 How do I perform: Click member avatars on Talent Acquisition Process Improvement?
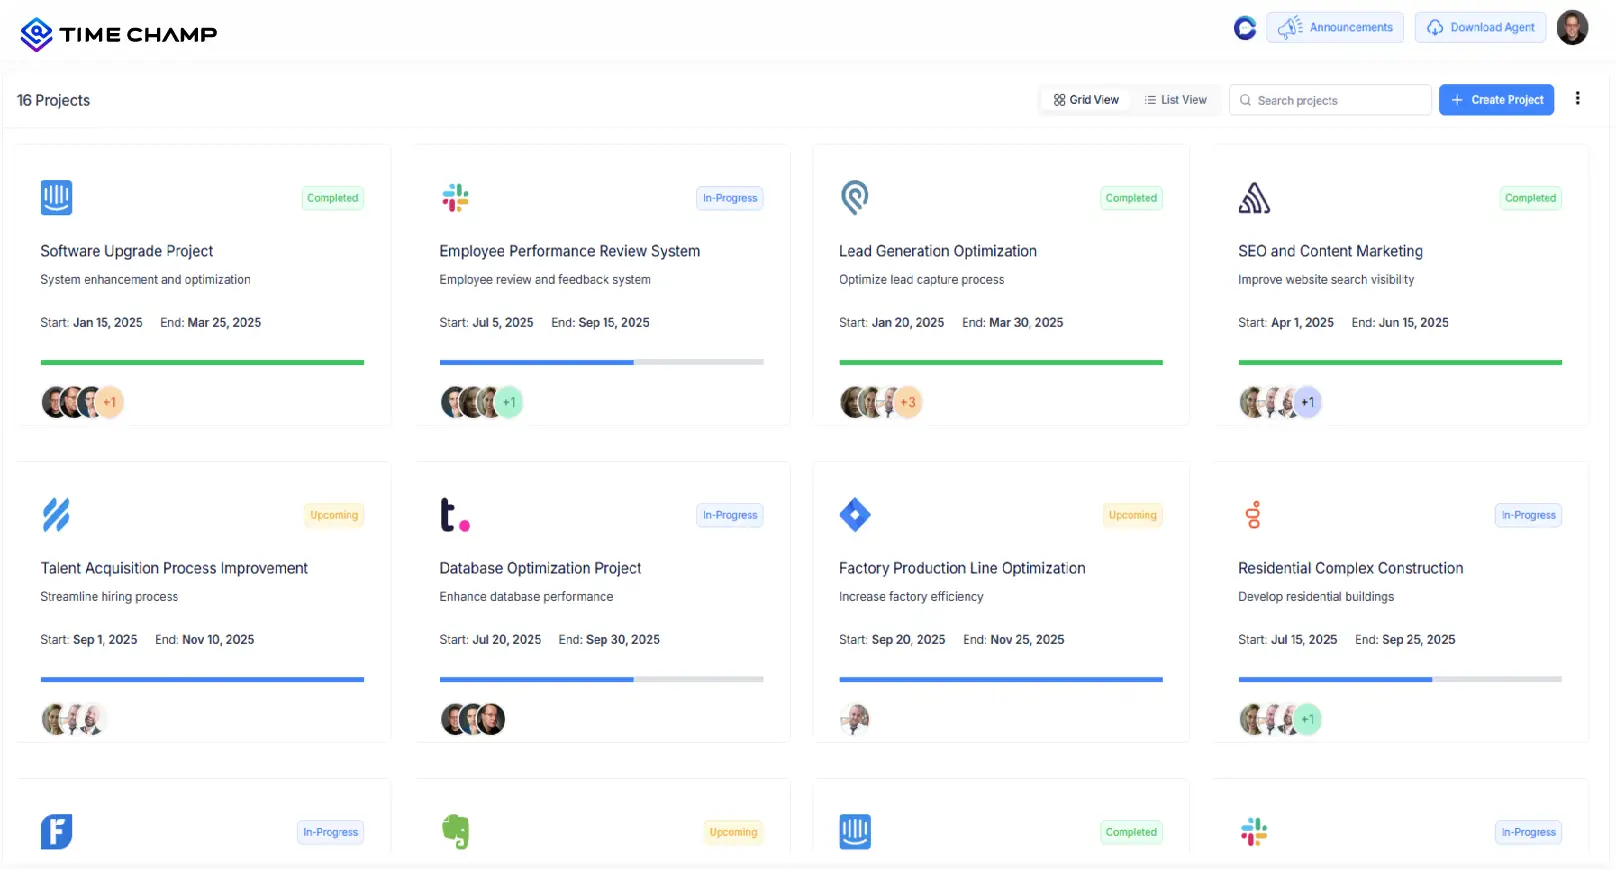pos(74,719)
